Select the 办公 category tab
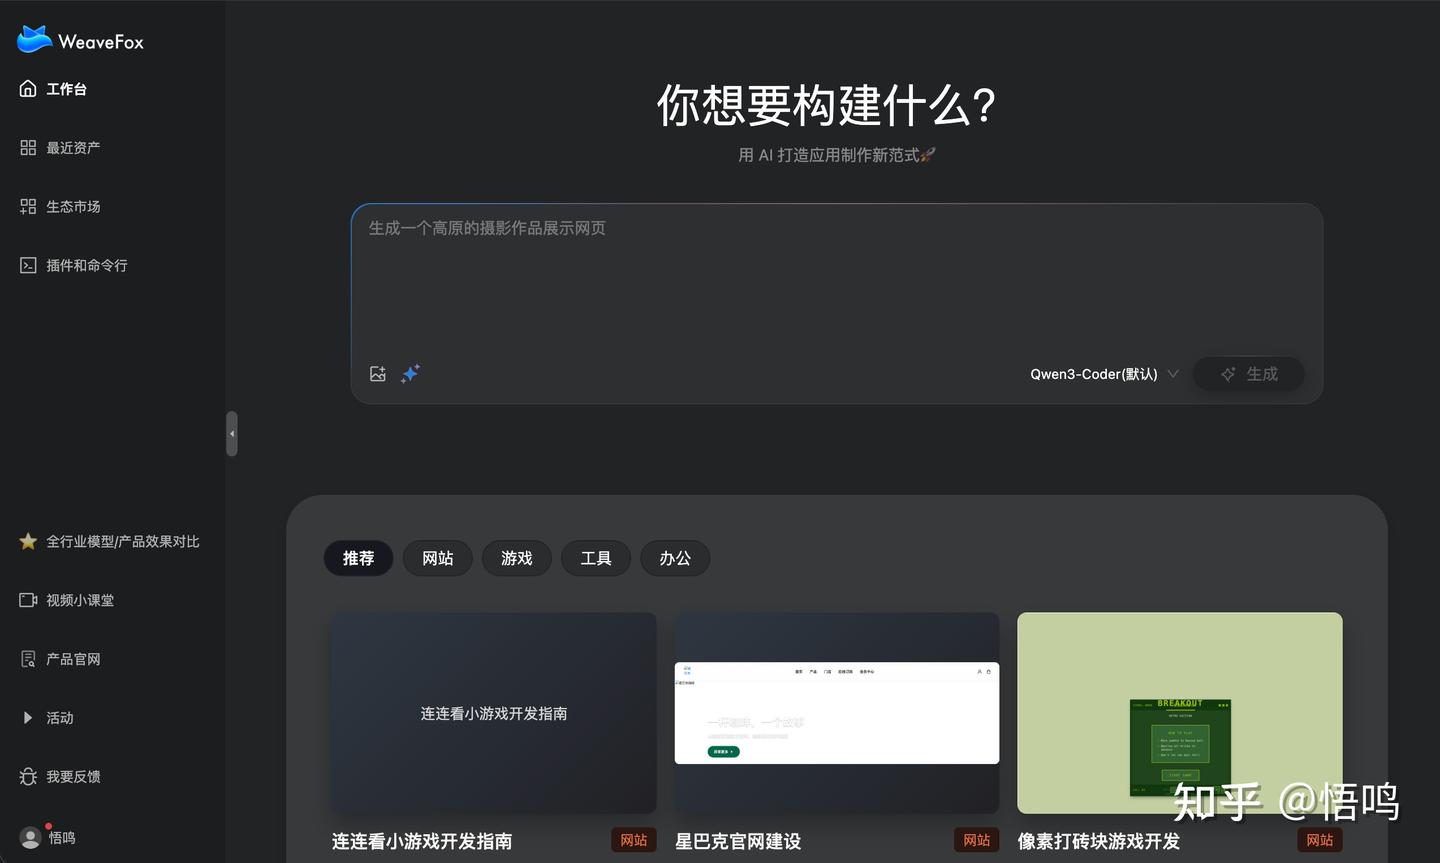Image resolution: width=1440 pixels, height=863 pixels. point(675,558)
